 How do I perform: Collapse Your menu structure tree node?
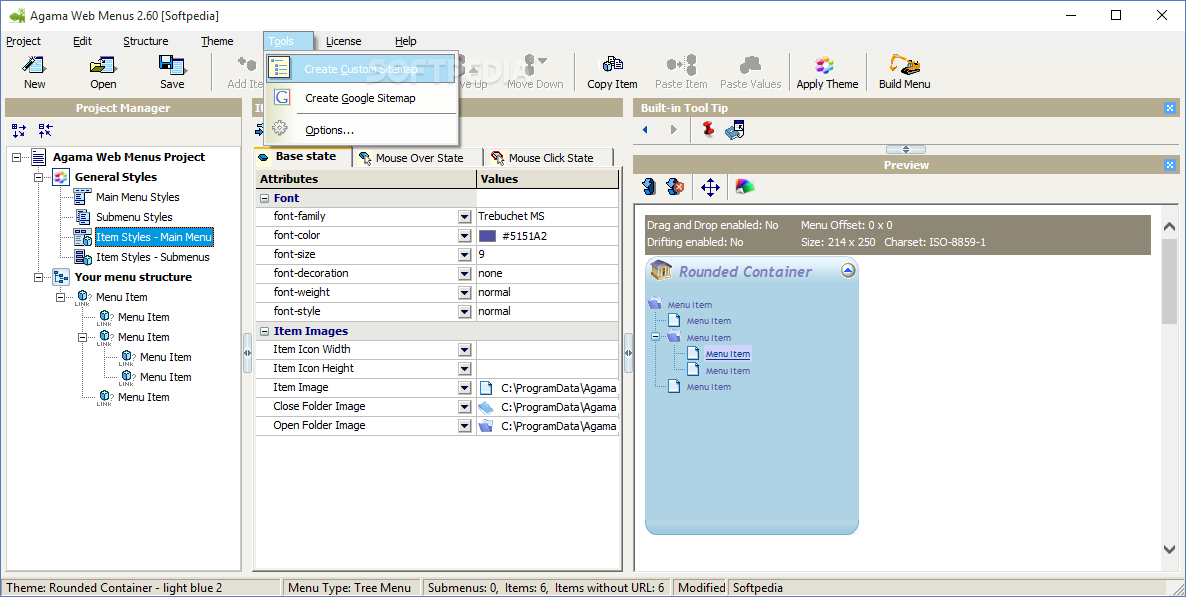[x=39, y=278]
